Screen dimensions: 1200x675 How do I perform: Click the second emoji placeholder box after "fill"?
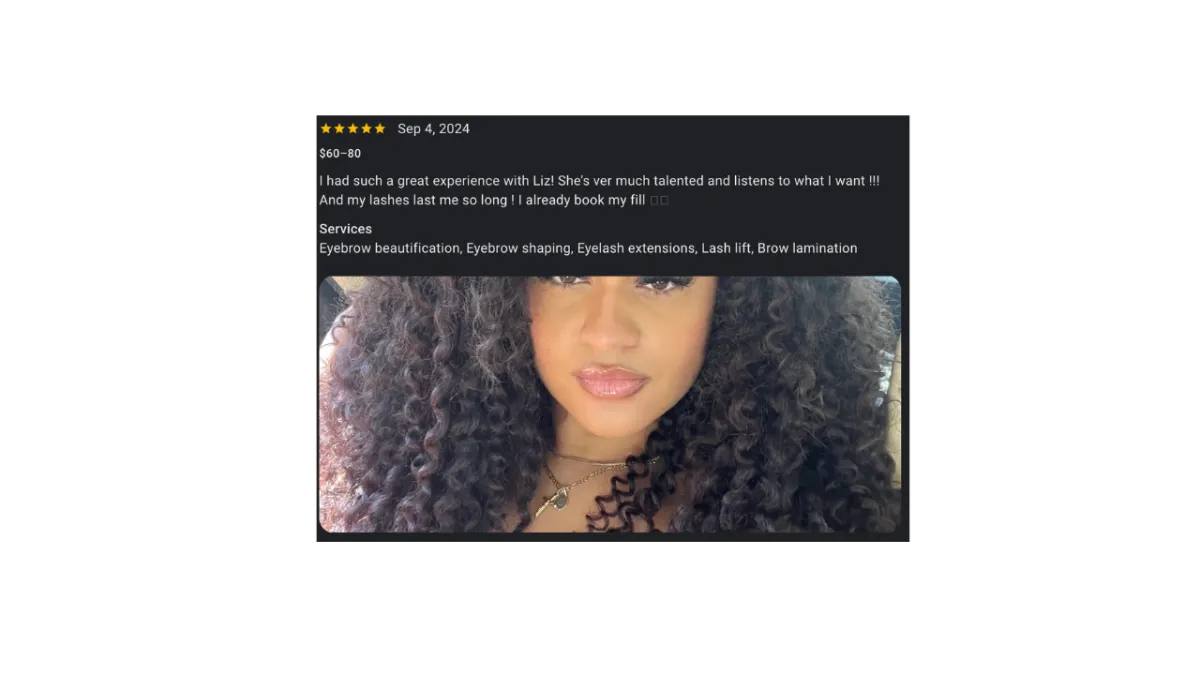click(664, 201)
